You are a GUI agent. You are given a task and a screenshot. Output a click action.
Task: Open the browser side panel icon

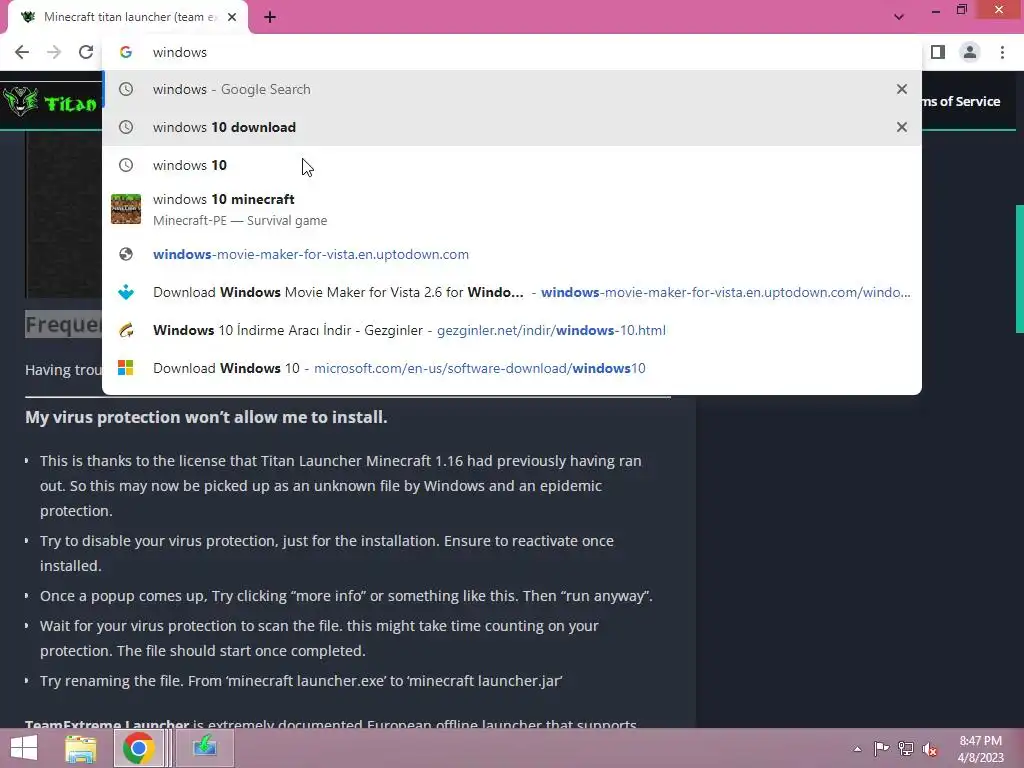[x=938, y=52]
